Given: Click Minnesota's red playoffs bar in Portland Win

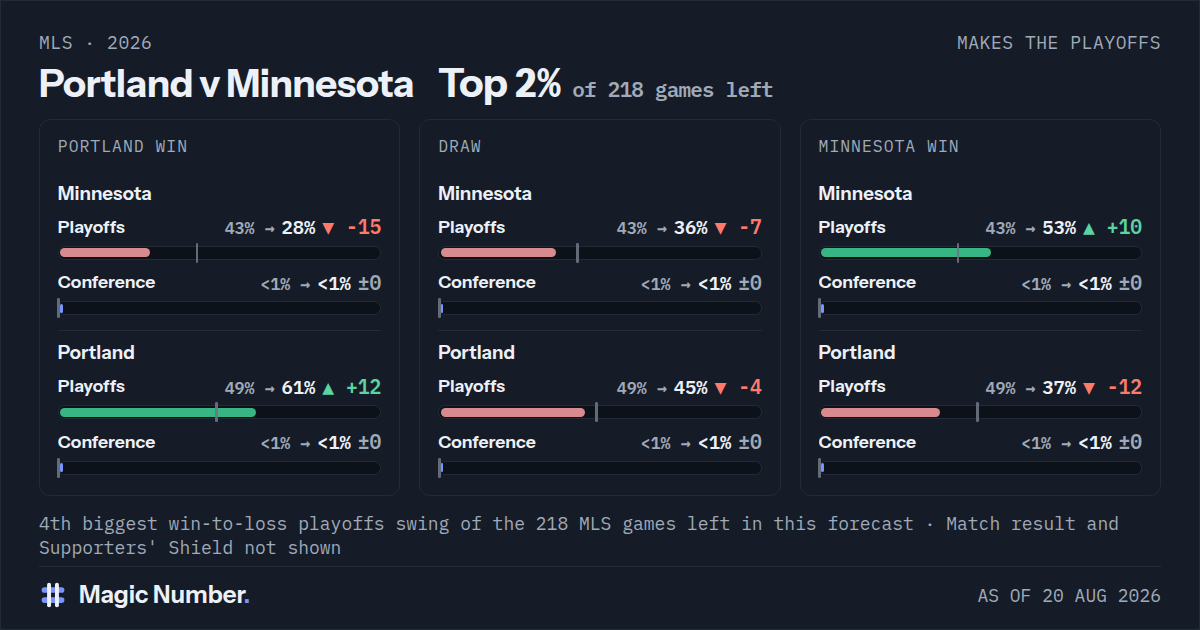Looking at the screenshot, I should pos(105,253).
